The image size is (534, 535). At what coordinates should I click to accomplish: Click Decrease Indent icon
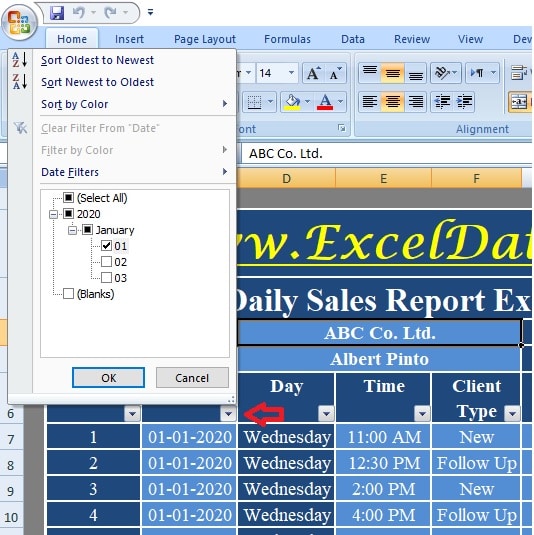tap(442, 102)
